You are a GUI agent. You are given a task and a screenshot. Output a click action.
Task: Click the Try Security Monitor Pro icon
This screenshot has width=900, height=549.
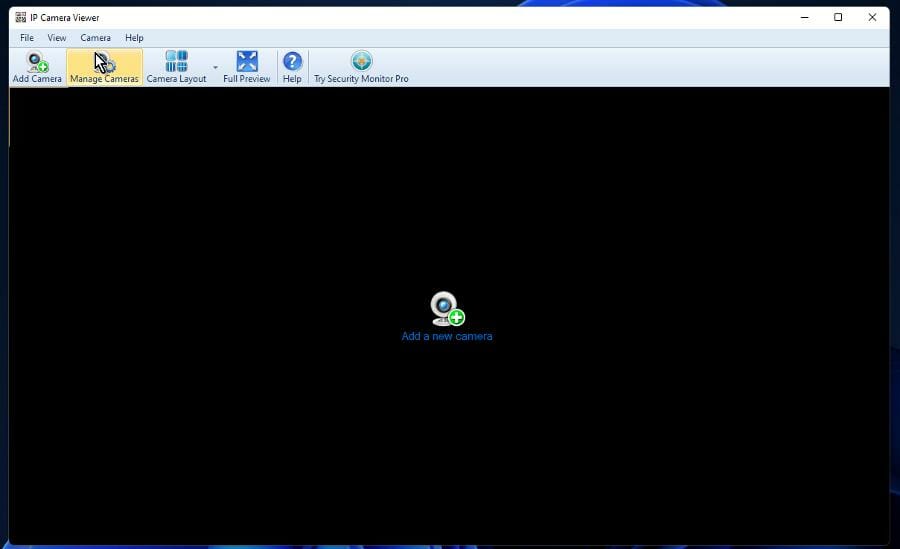click(361, 62)
